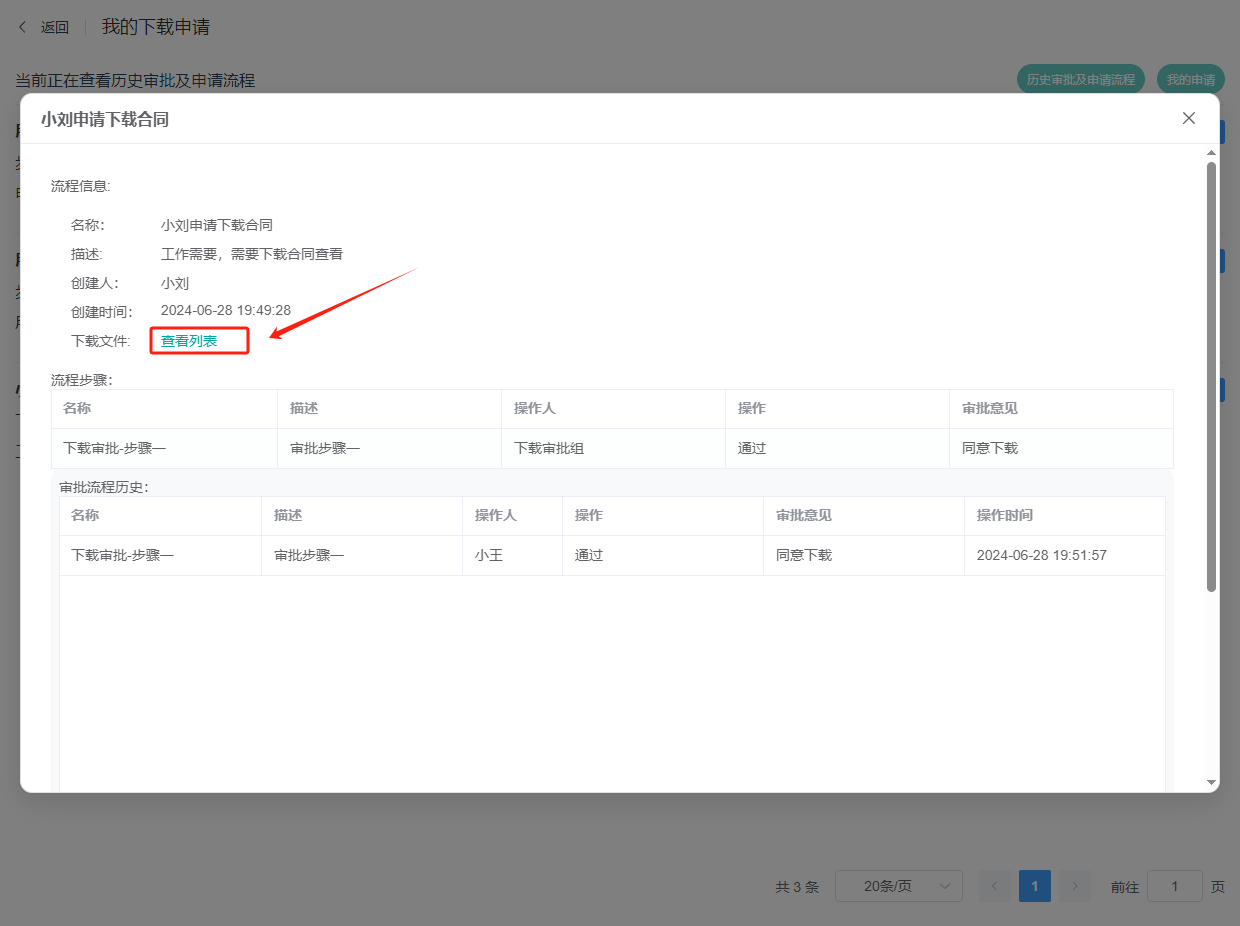
Task: Close the 小刘申请下载合同 dialog
Action: pyautogui.click(x=1189, y=118)
